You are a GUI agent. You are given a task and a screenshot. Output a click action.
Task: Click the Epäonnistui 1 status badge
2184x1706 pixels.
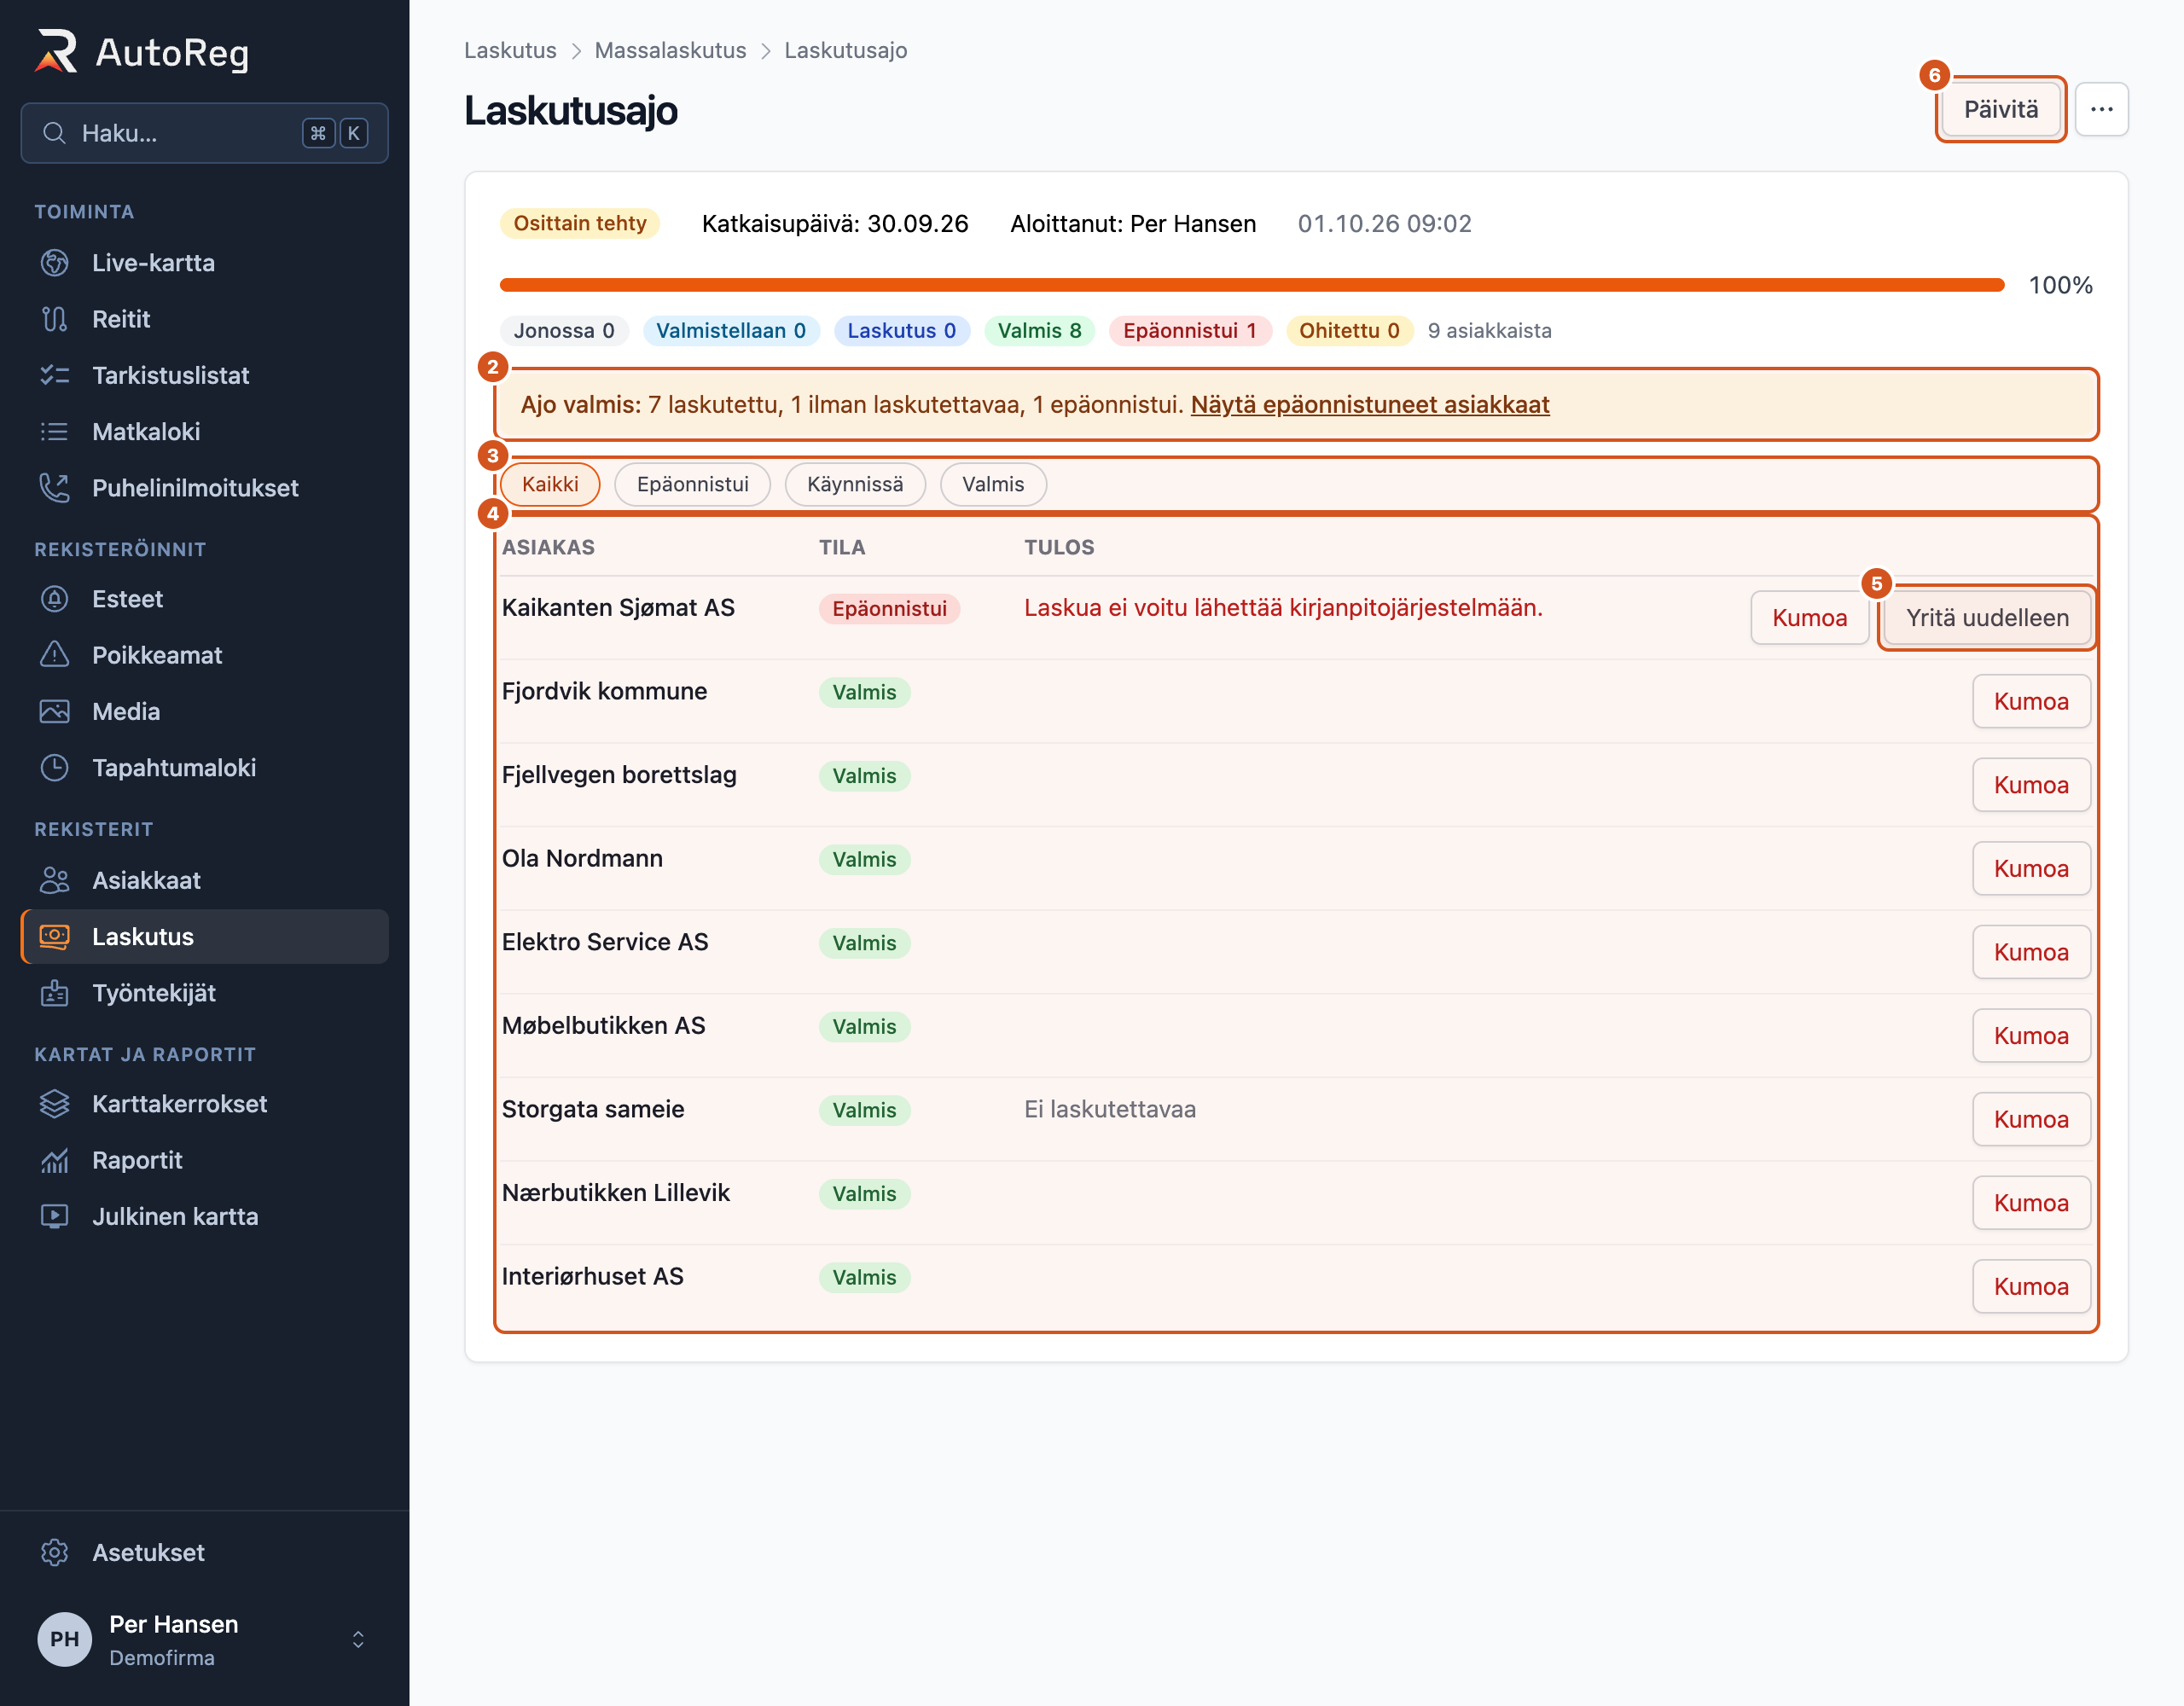point(1190,331)
